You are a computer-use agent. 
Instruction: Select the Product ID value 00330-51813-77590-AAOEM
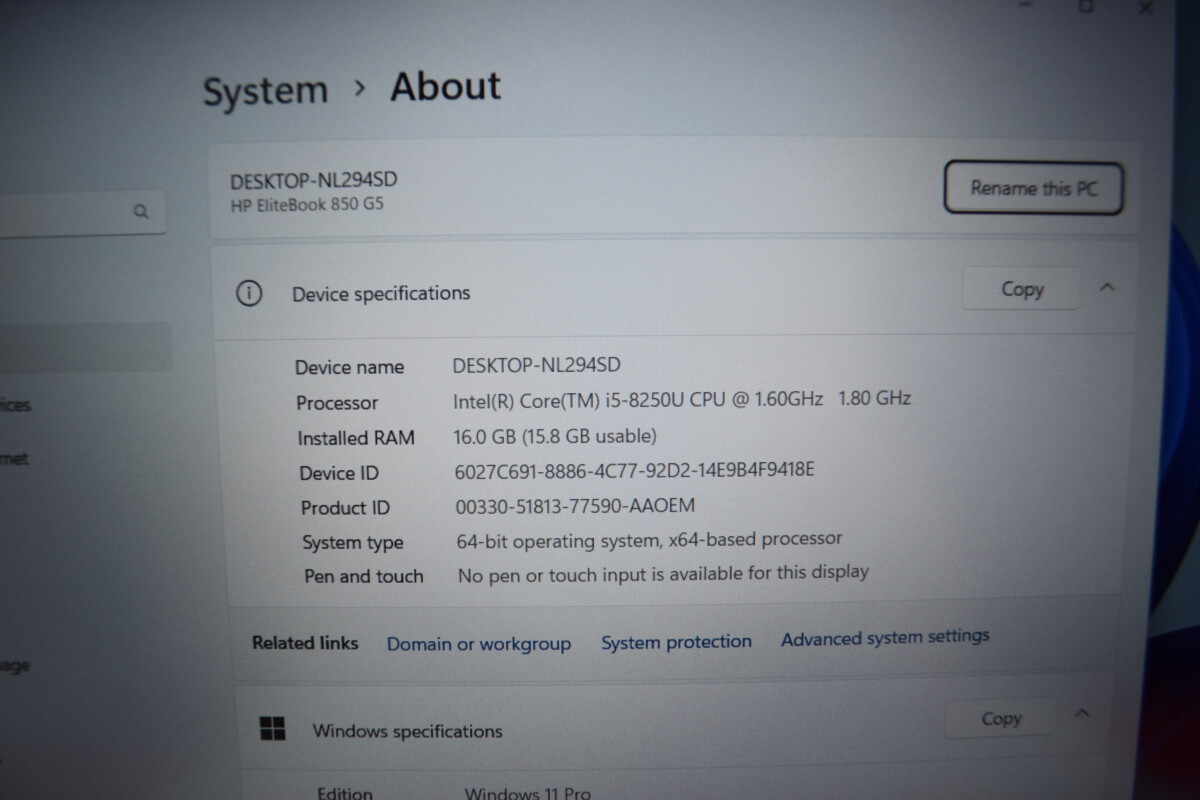click(x=575, y=506)
